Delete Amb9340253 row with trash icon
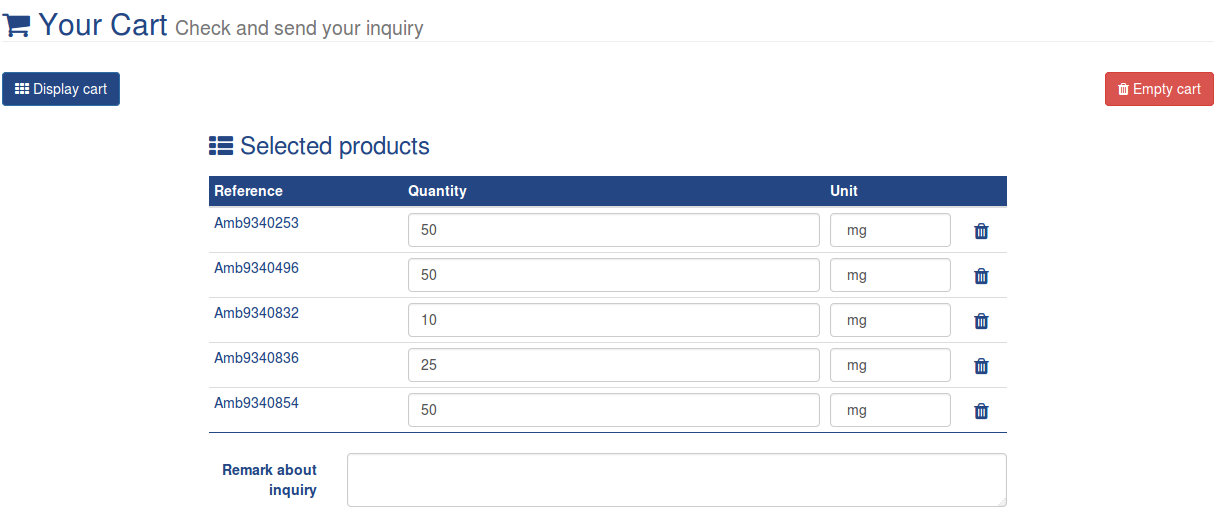Viewport: 1216px width, 522px height. pyautogui.click(x=981, y=231)
